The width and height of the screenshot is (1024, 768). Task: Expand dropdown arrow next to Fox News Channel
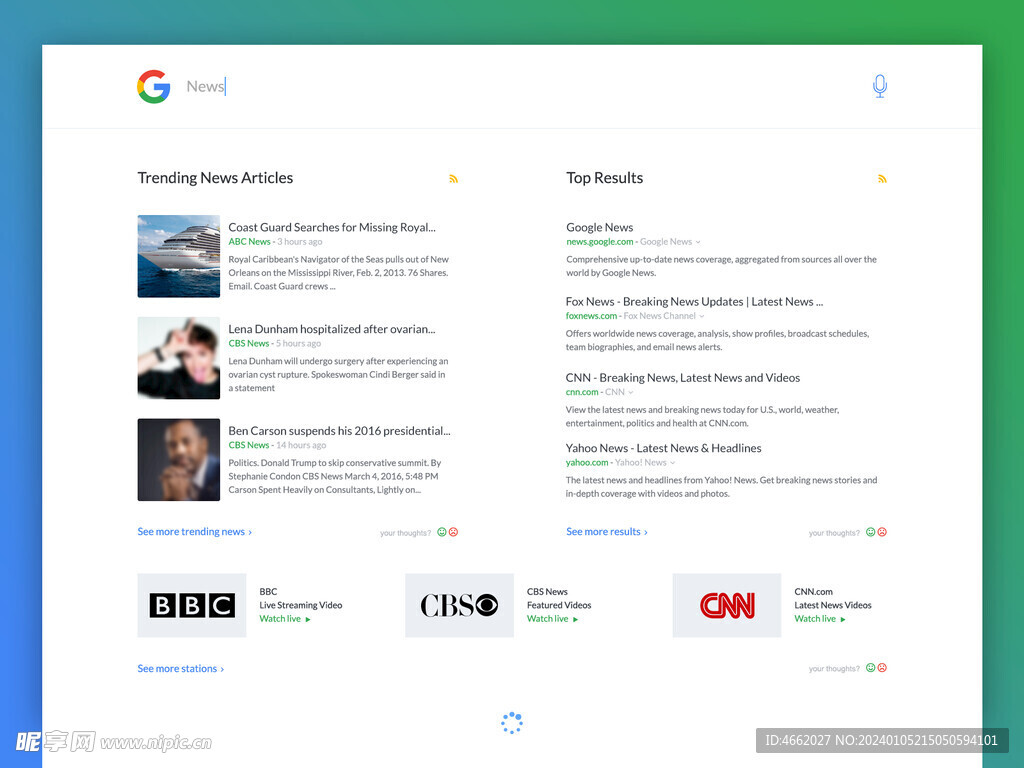point(702,316)
